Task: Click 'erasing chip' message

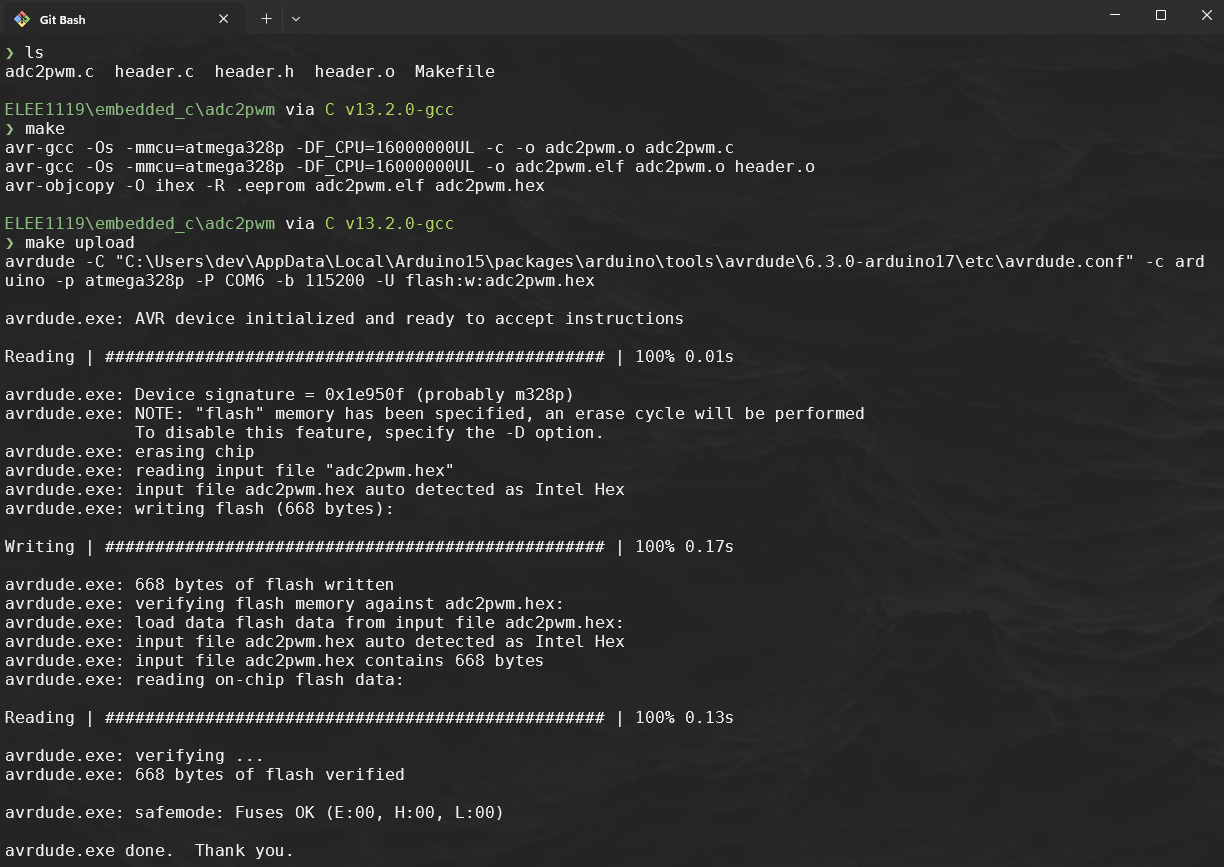Action: 130,452
